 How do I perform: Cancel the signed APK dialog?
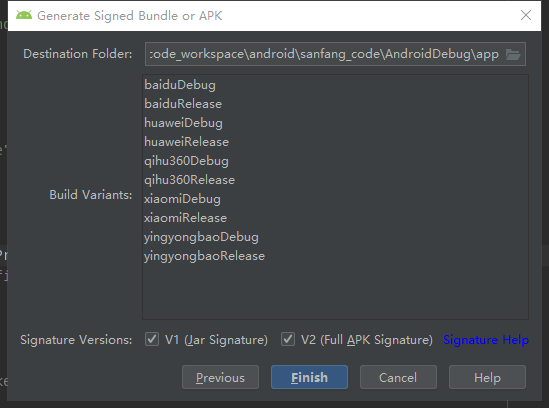pyautogui.click(x=398, y=377)
